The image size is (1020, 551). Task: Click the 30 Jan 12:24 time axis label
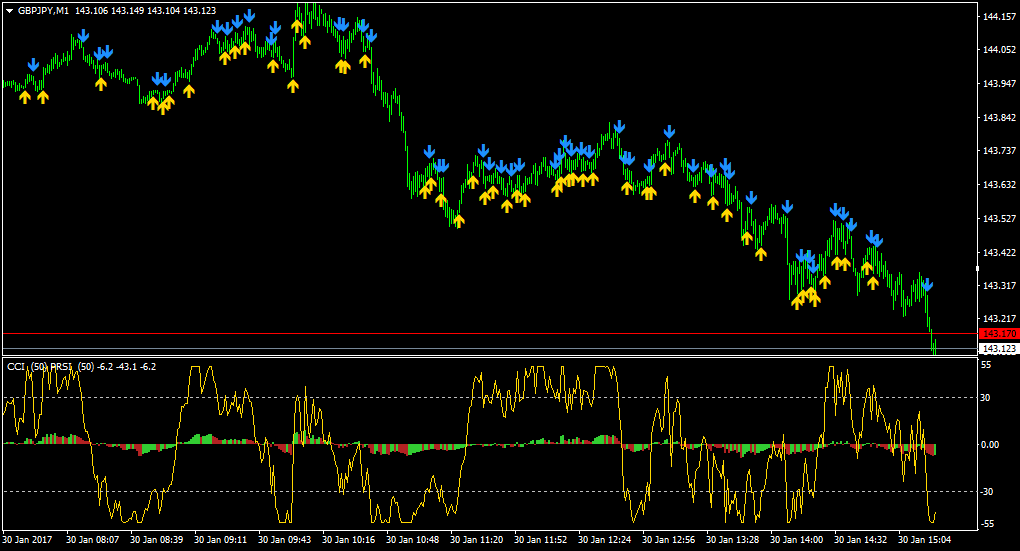[605, 539]
